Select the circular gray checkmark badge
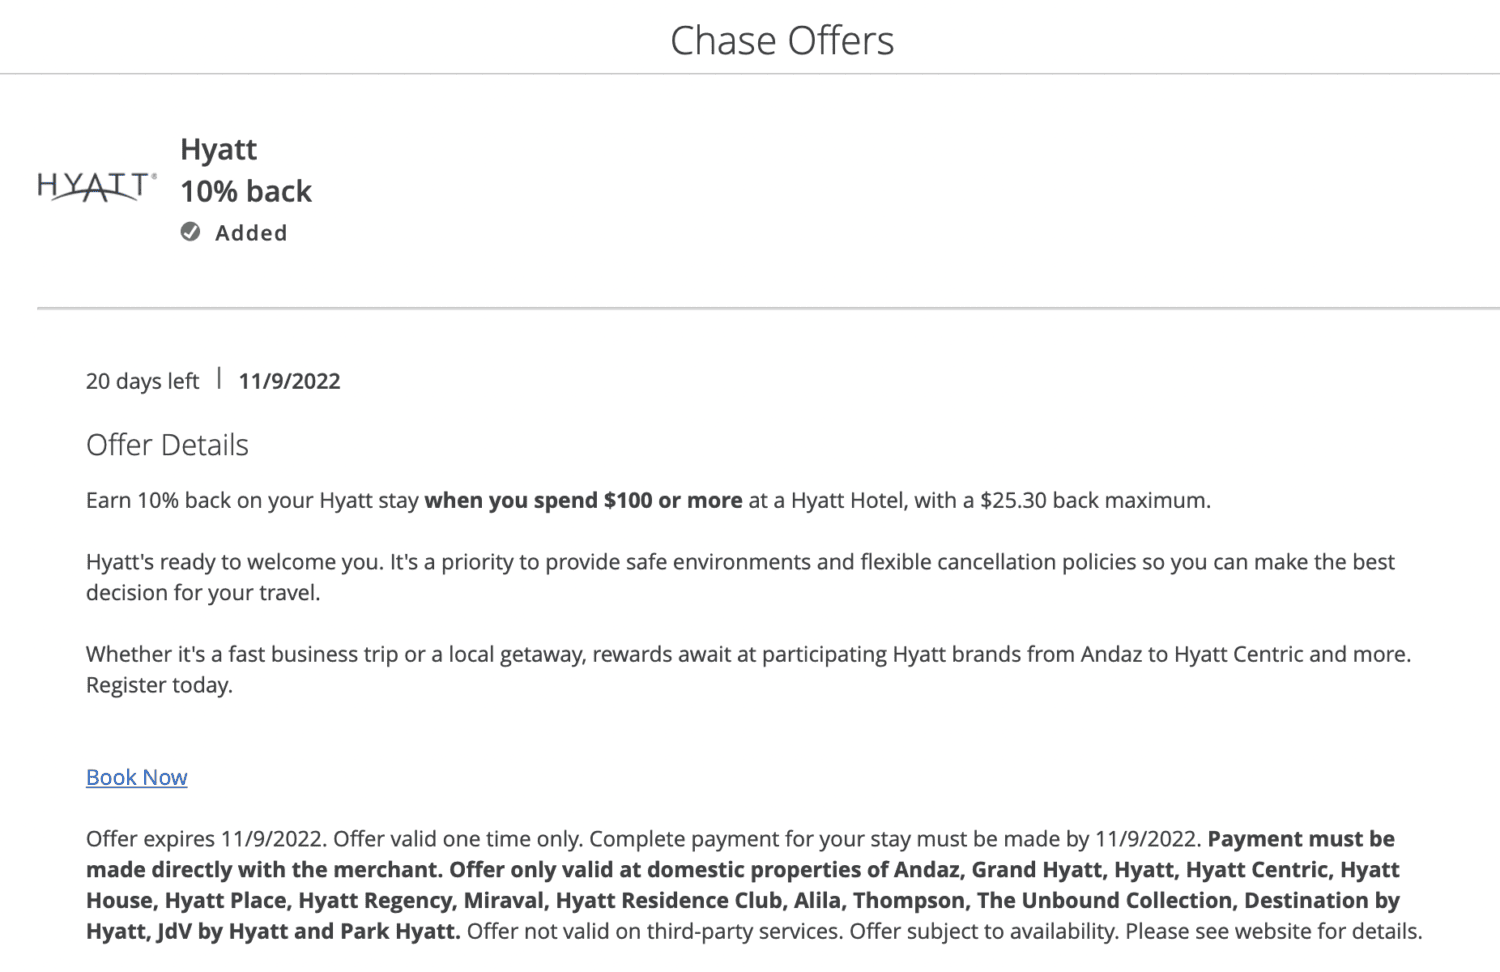The height and width of the screenshot is (972, 1500). point(190,232)
